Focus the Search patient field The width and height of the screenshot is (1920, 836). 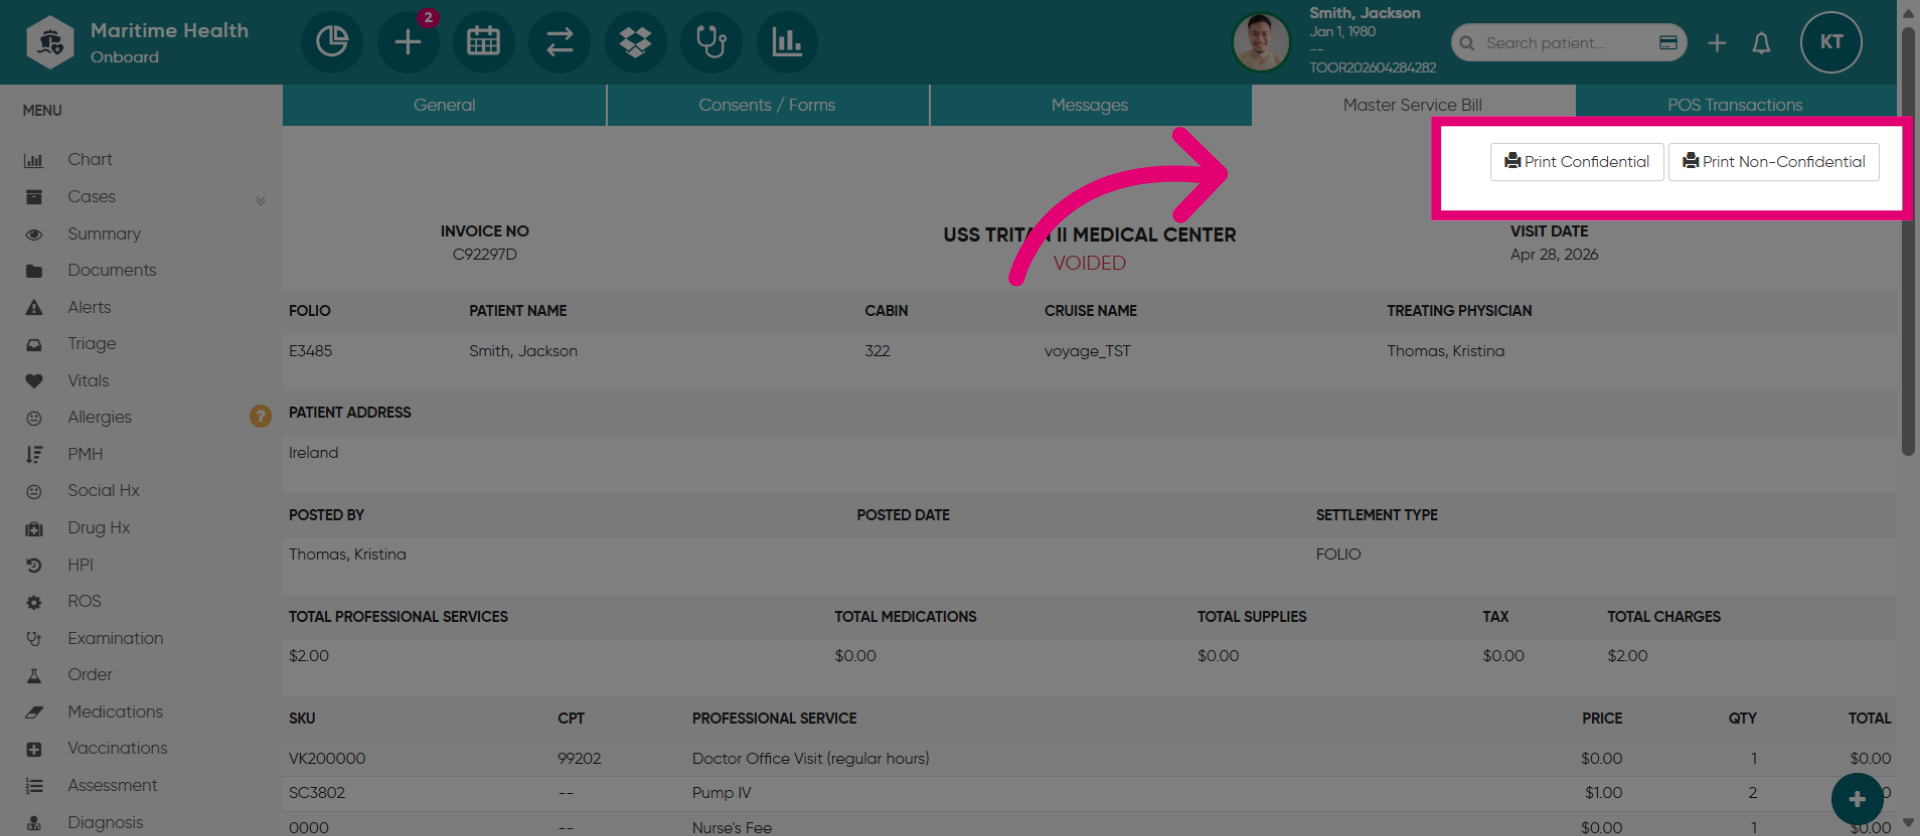click(1567, 43)
